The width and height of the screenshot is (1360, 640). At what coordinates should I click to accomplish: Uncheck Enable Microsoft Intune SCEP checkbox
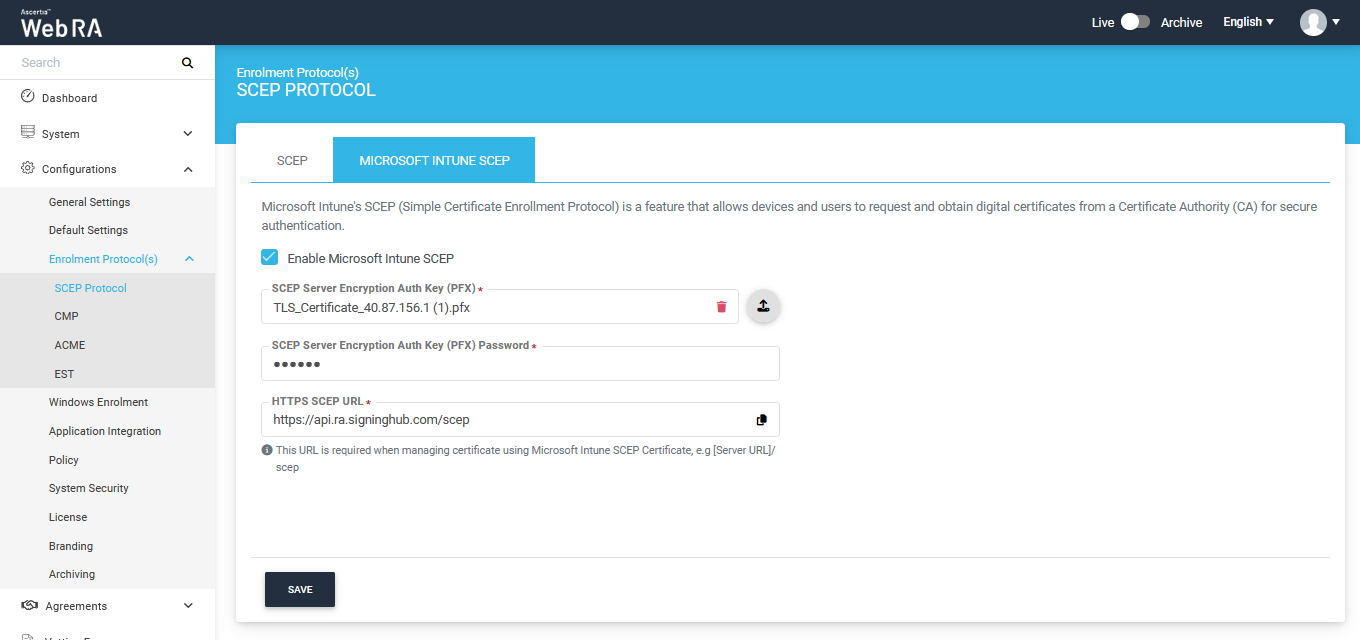[269, 258]
